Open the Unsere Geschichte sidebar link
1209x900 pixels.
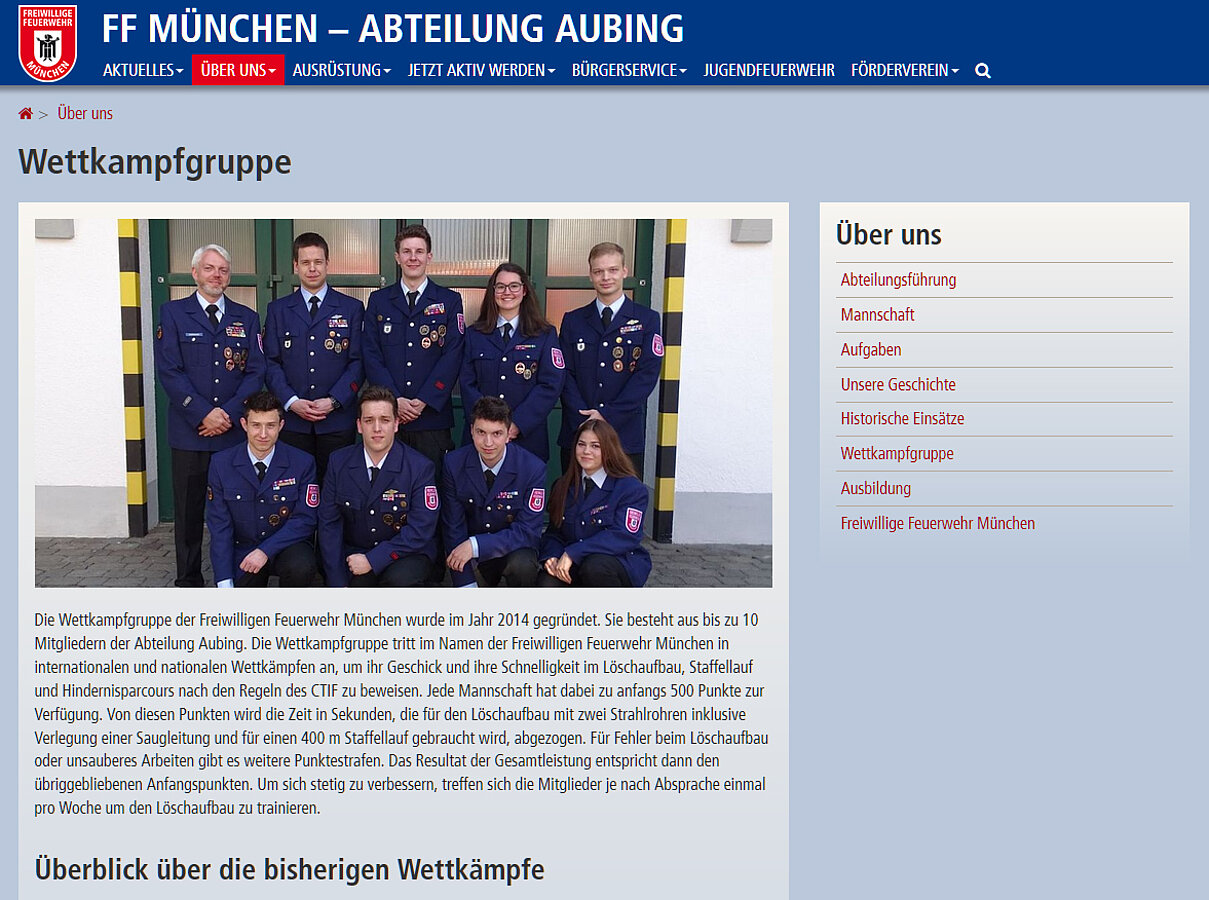[898, 385]
